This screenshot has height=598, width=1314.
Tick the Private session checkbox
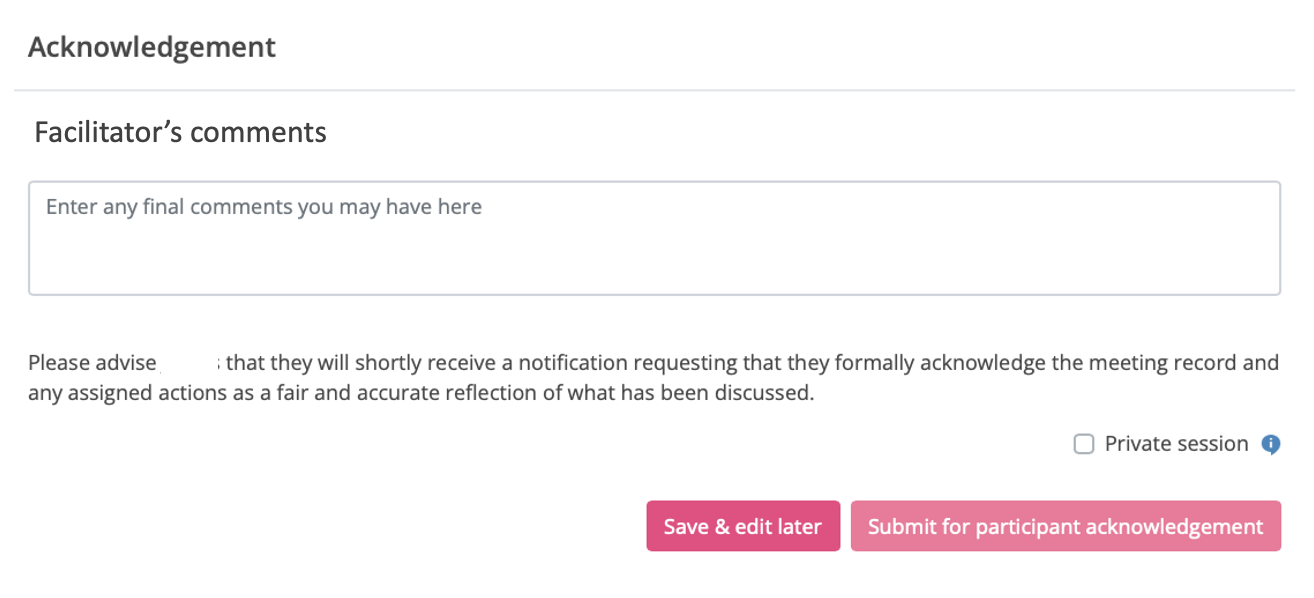(x=1084, y=444)
